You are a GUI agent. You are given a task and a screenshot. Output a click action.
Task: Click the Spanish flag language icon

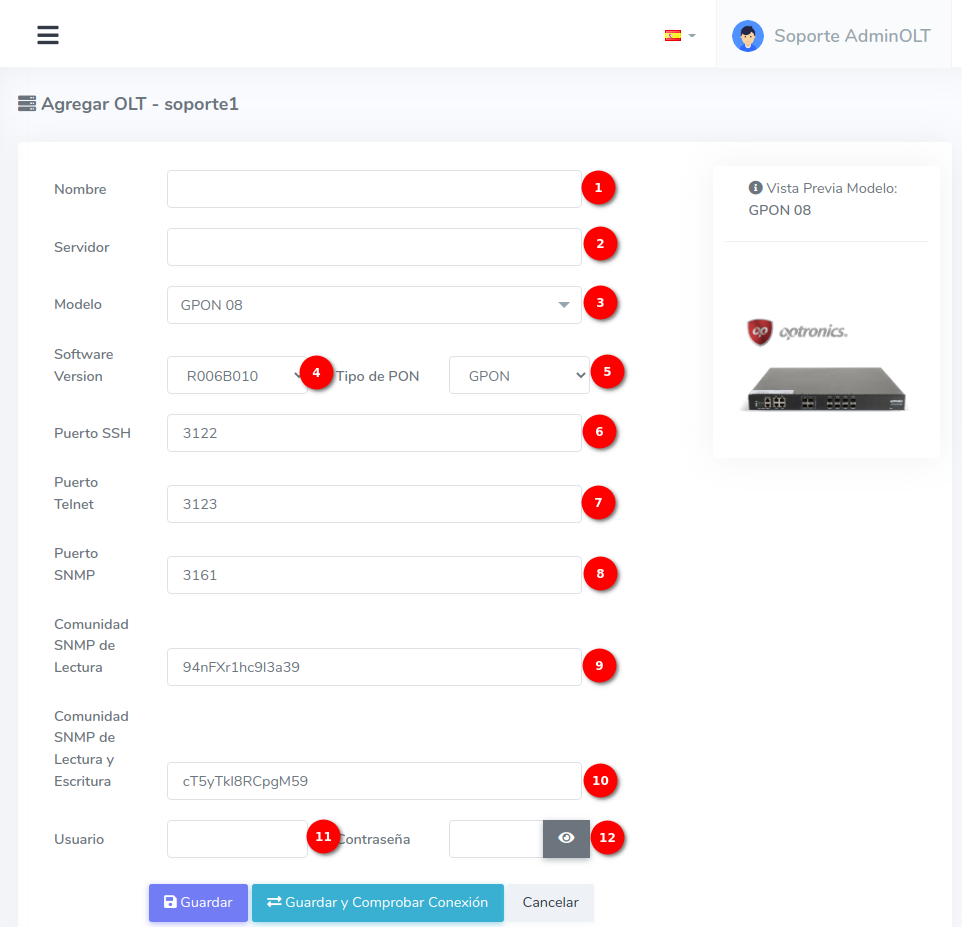pyautogui.click(x=672, y=35)
